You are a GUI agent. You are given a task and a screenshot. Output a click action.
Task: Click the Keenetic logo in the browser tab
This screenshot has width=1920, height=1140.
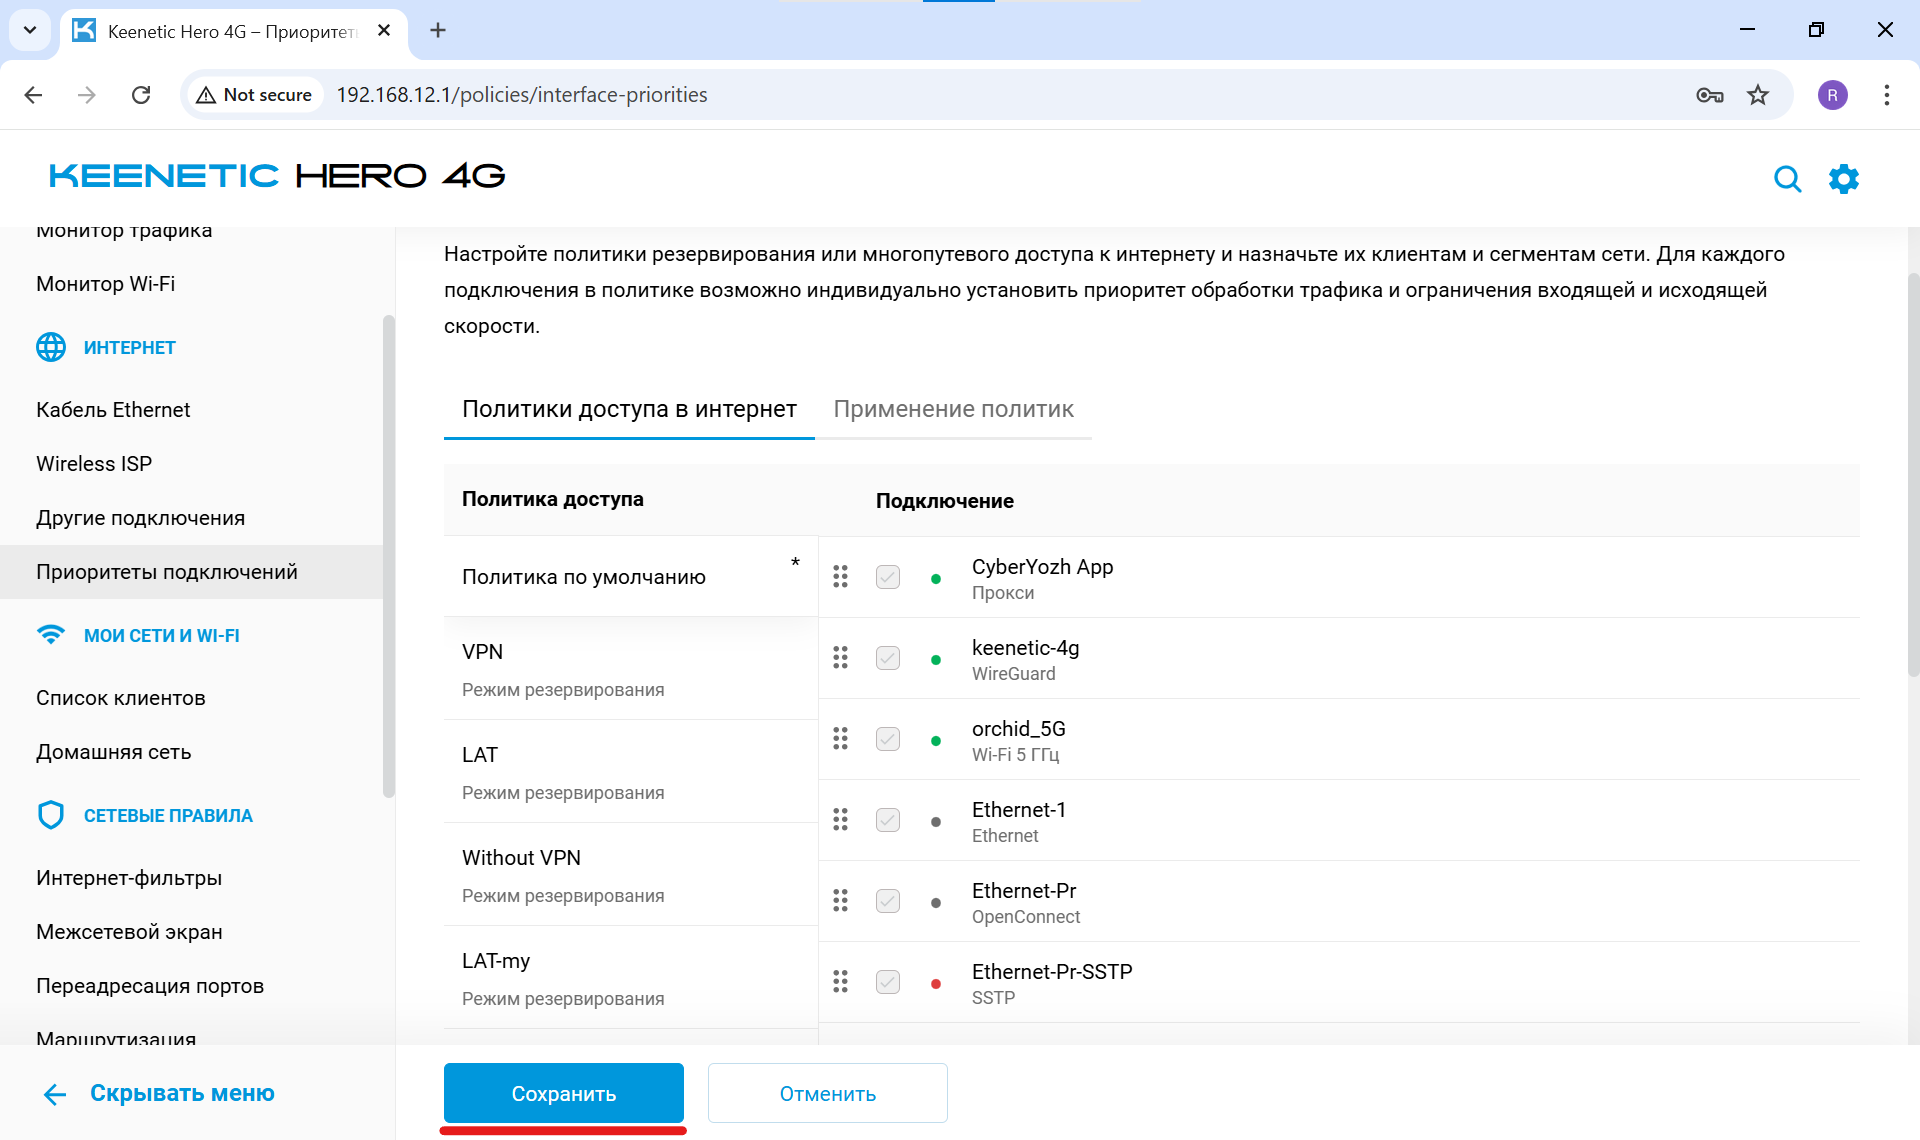[84, 31]
